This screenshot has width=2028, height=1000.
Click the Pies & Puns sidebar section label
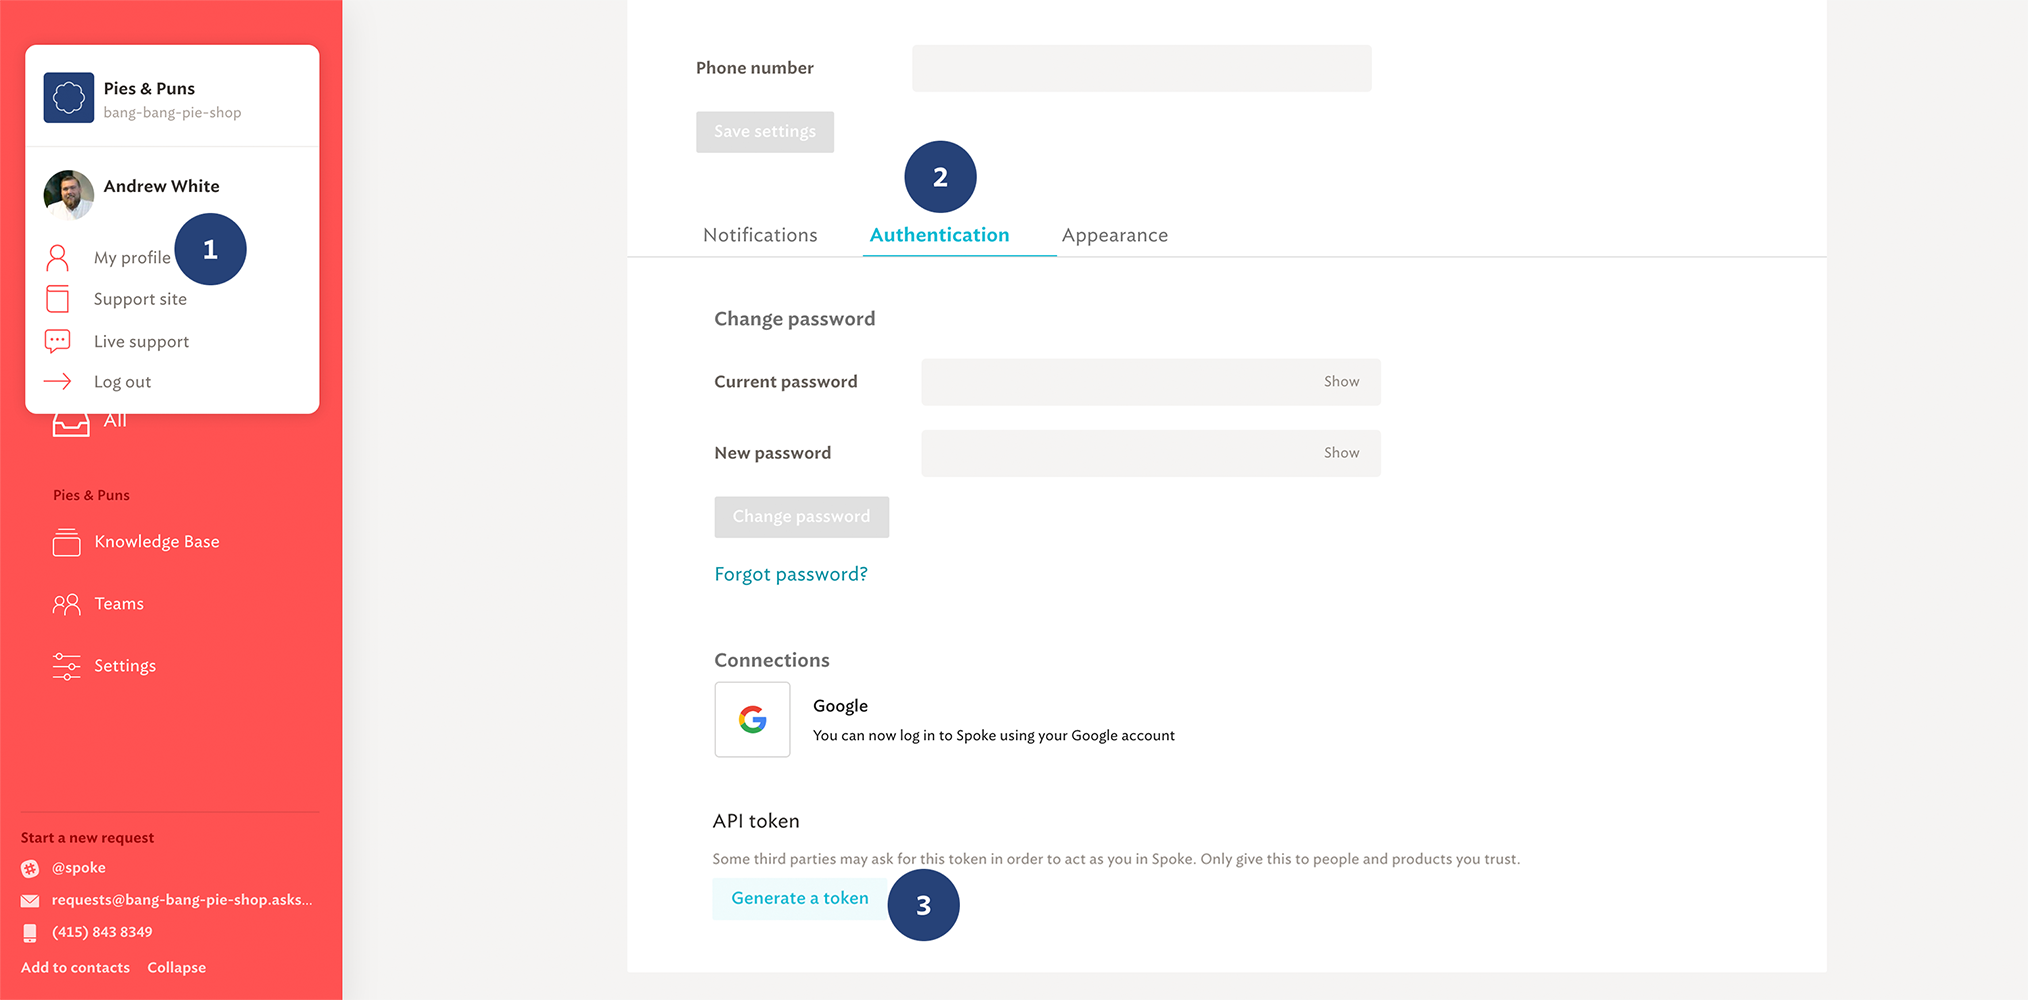(91, 495)
